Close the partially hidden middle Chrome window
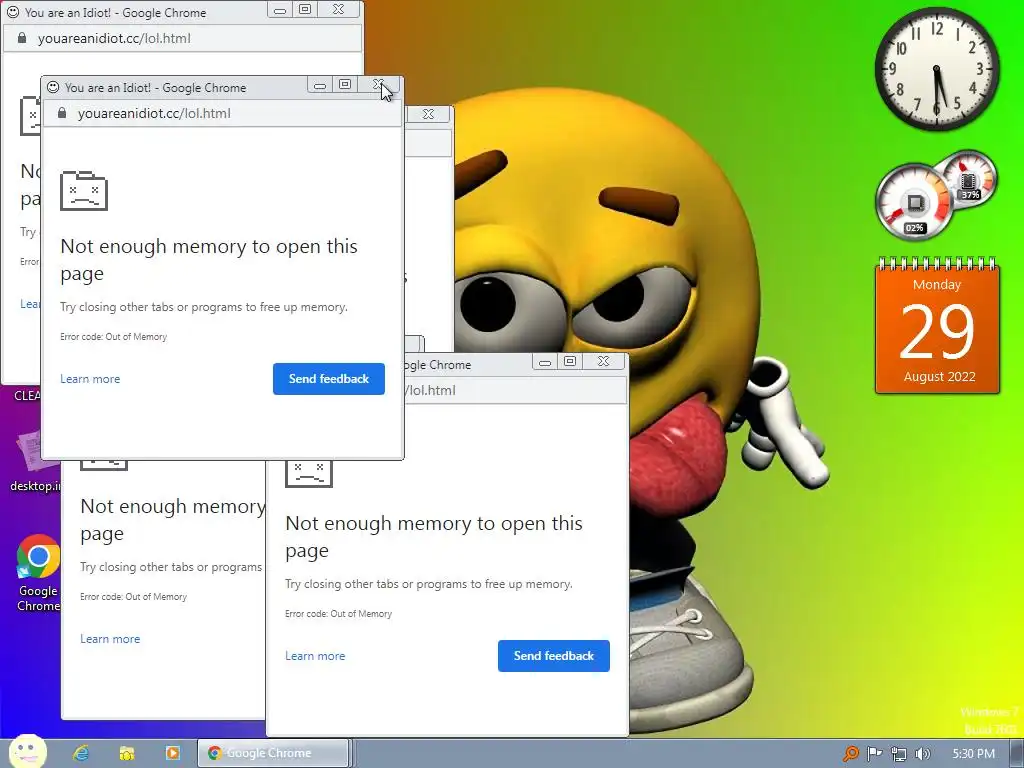Screen dimensions: 1024x768 (x=428, y=114)
